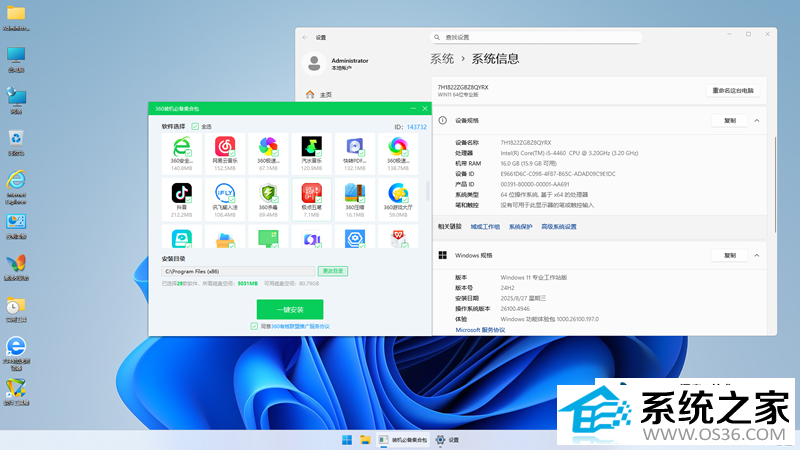
Task: Click the 24H2 version number text
Action: (x=507, y=288)
